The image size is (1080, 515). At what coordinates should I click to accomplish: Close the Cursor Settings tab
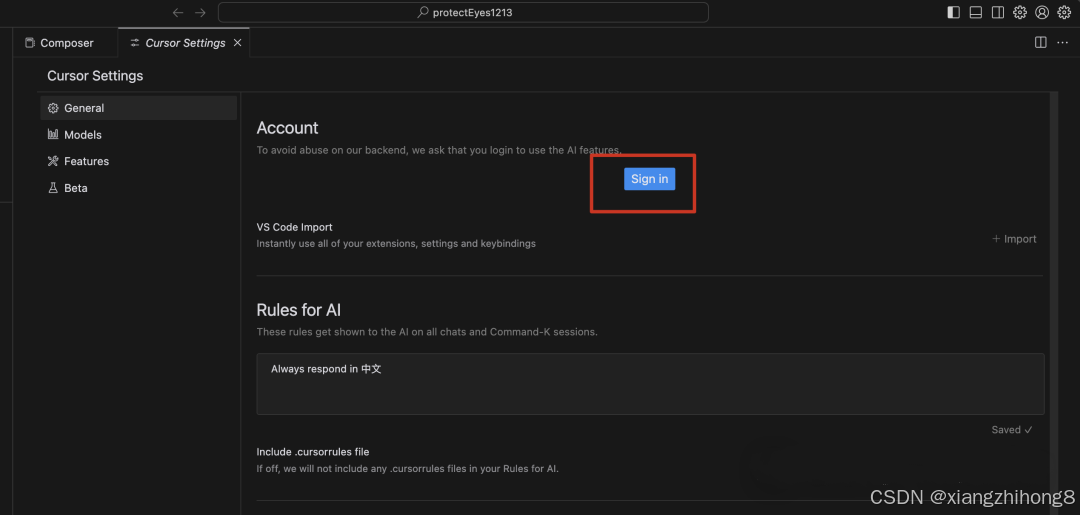click(238, 43)
